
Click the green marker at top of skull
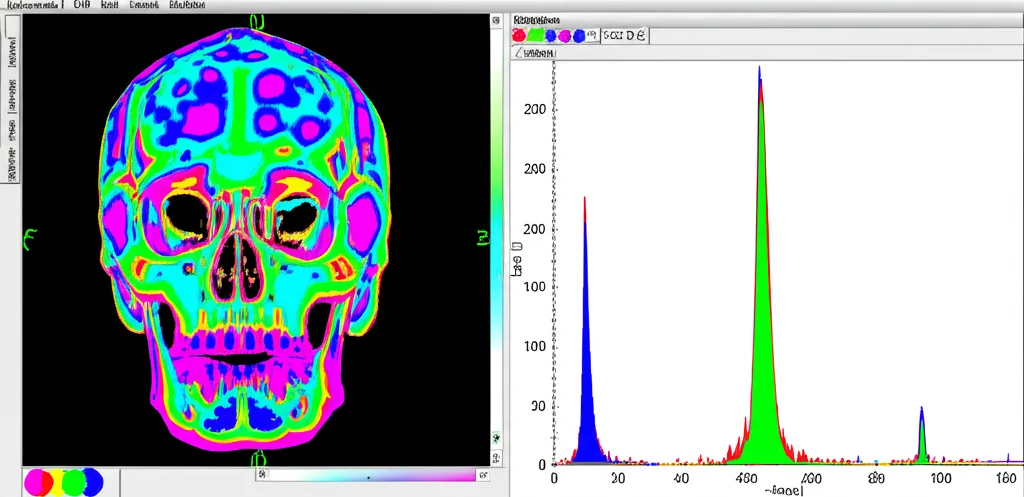tap(258, 21)
